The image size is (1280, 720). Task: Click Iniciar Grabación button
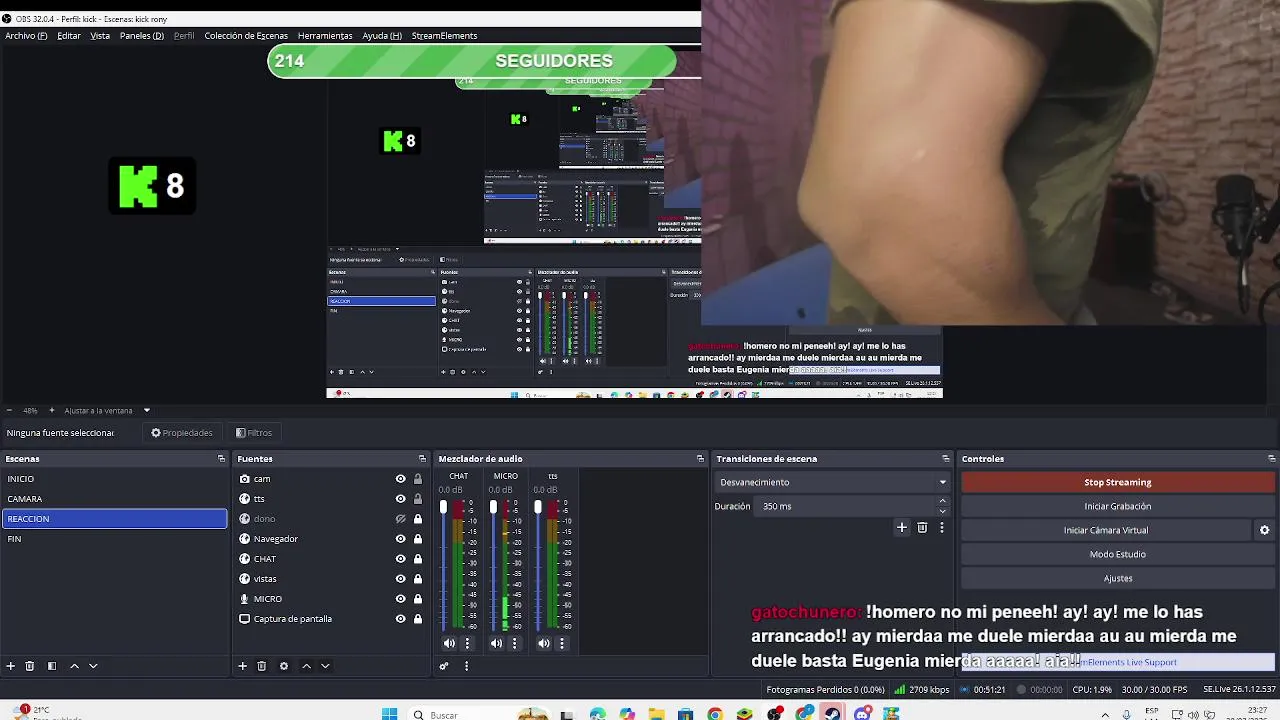tap(1117, 506)
